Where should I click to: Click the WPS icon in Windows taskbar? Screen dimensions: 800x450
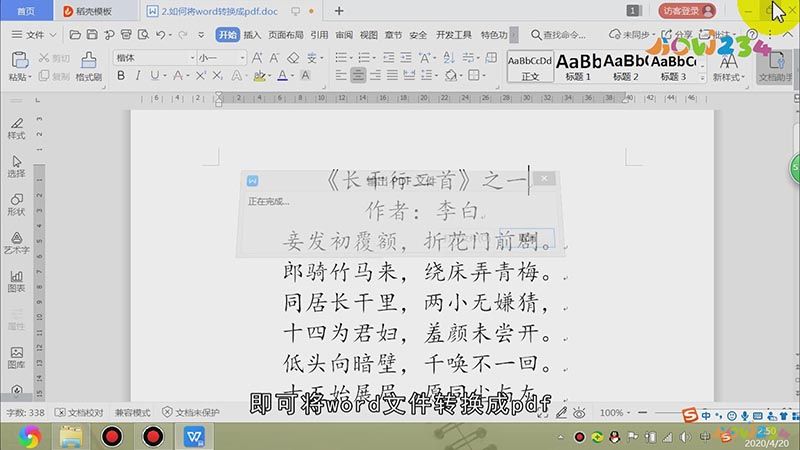click(x=194, y=437)
